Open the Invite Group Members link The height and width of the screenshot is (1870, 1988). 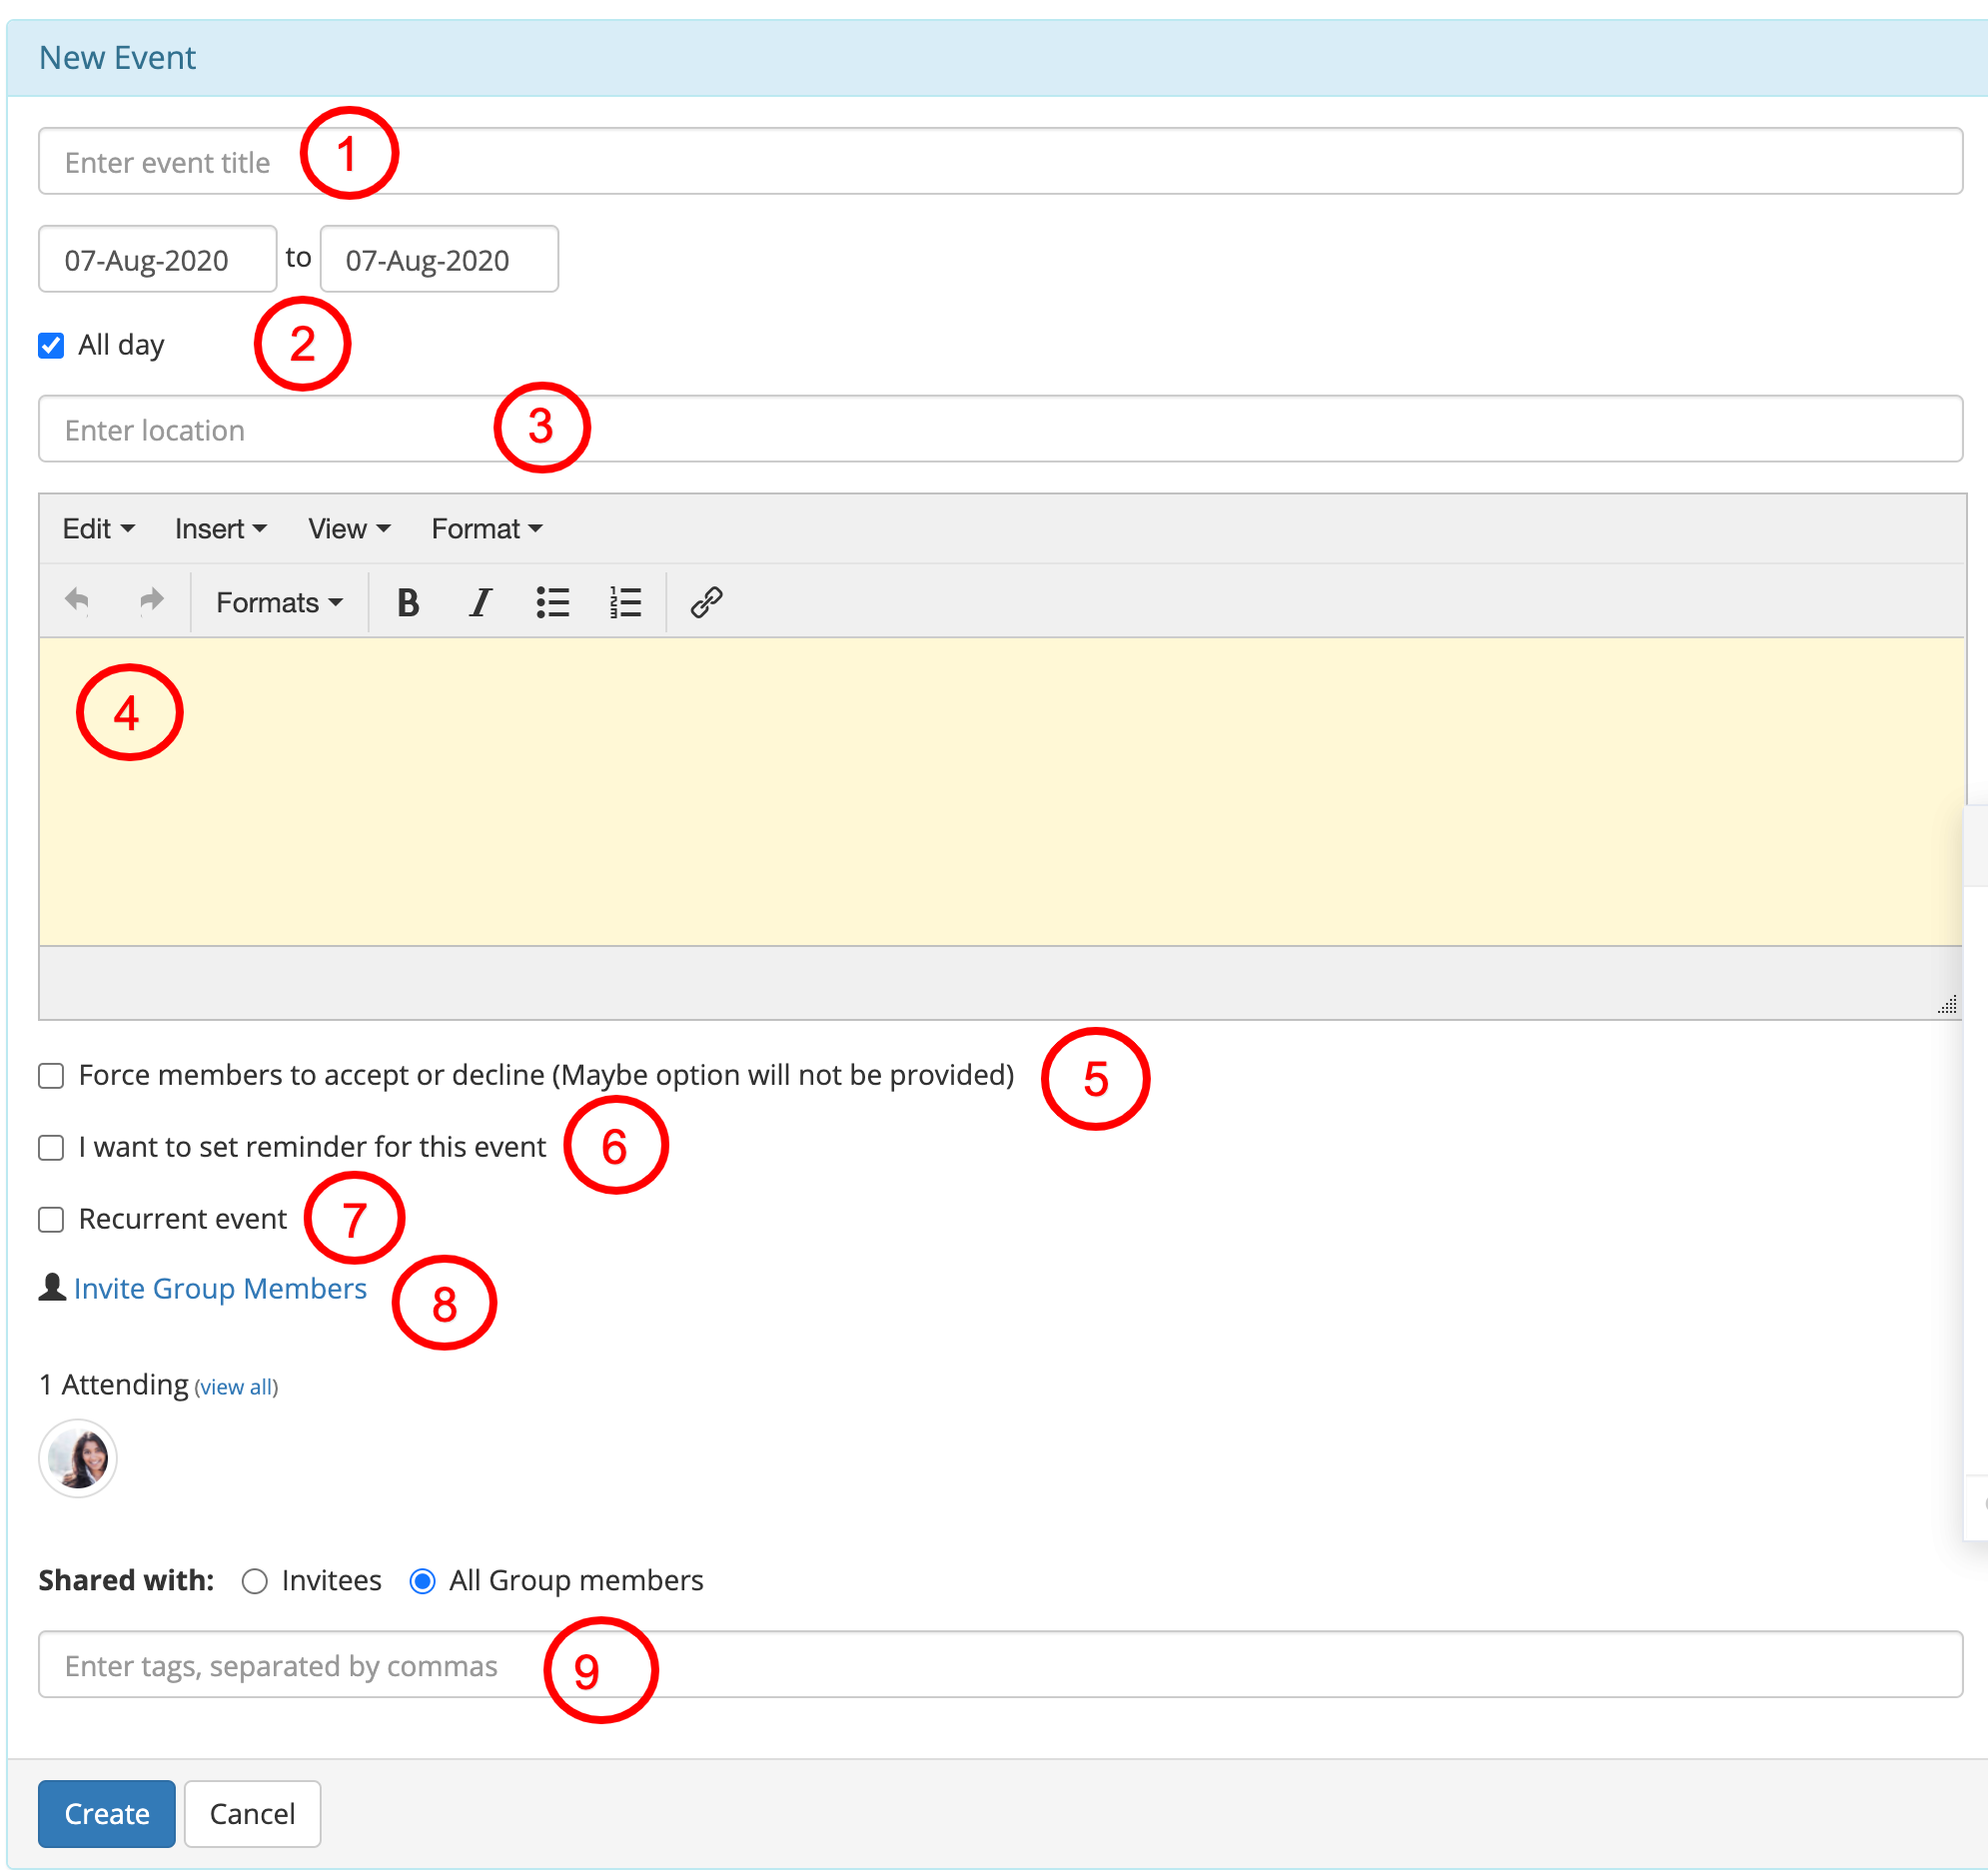[220, 1288]
